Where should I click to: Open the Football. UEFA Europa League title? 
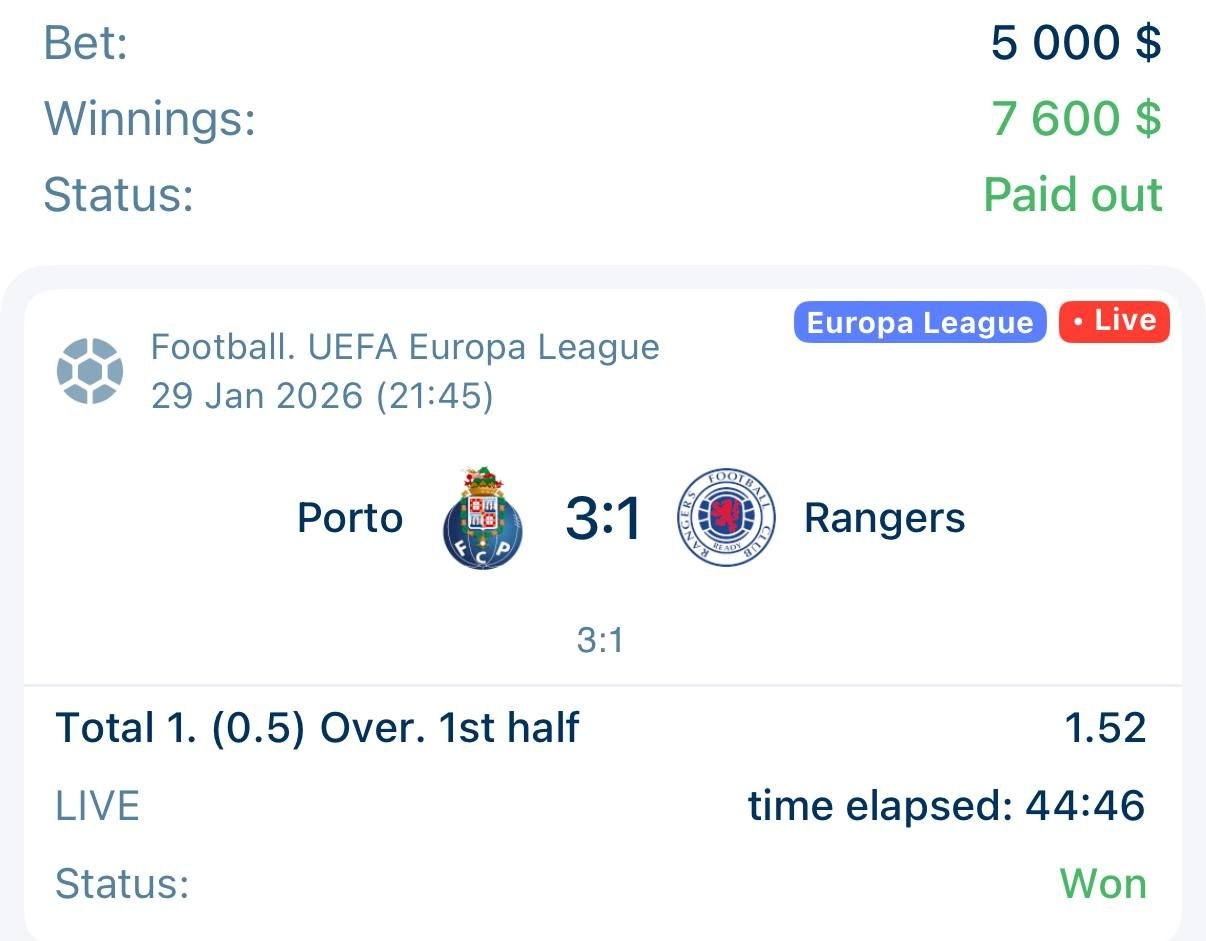pos(405,348)
